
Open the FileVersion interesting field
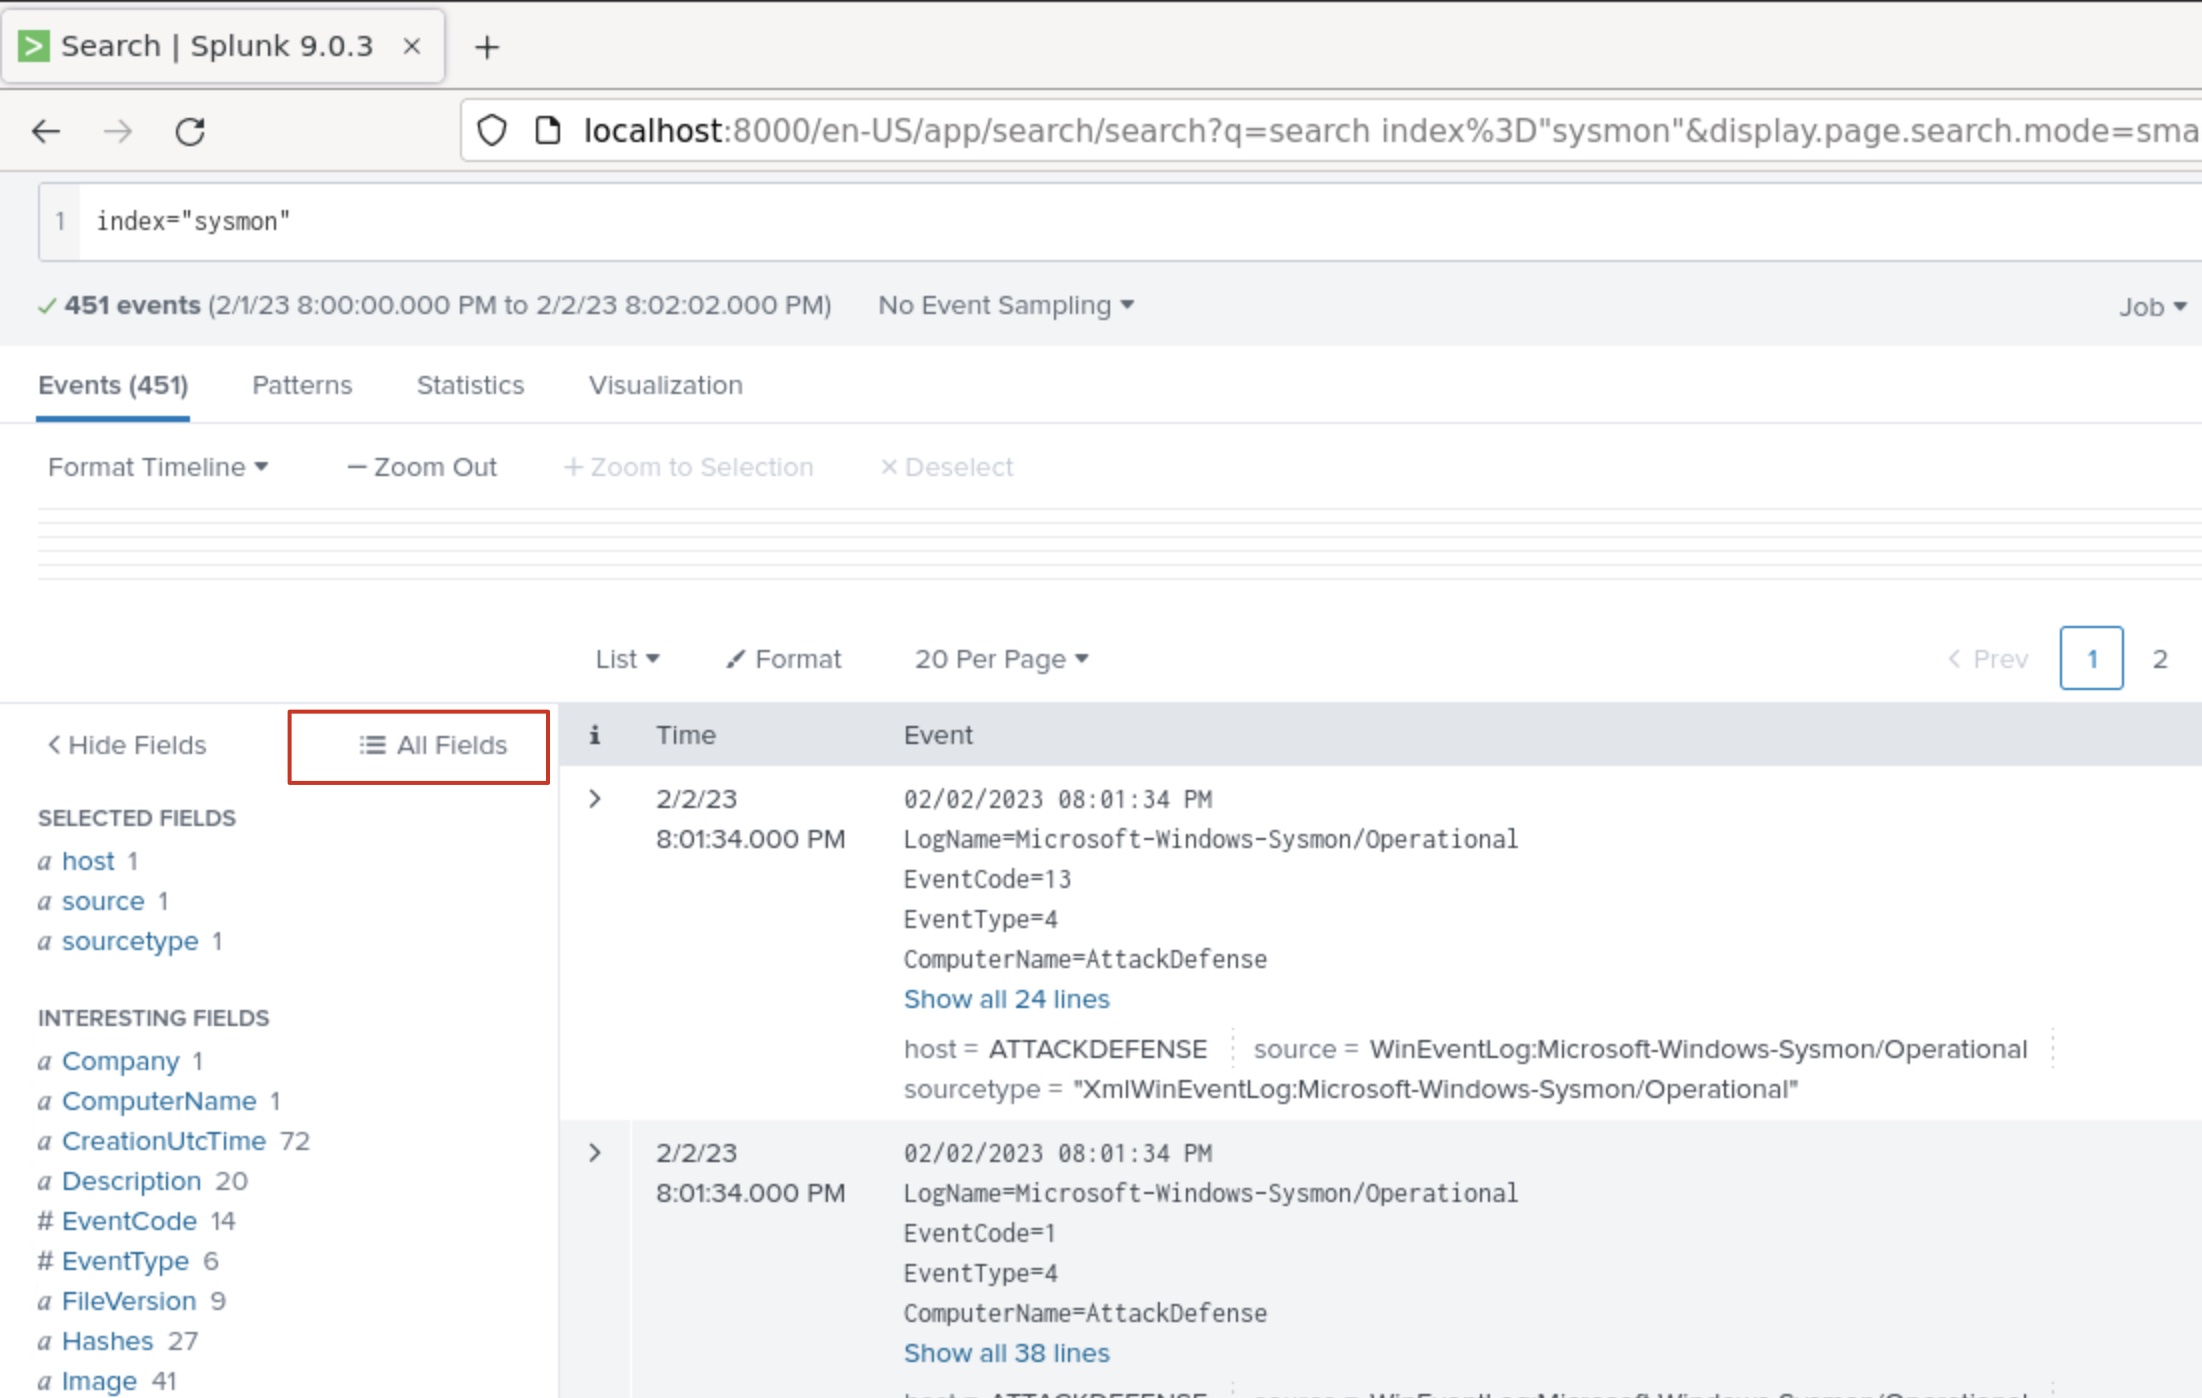pos(129,1301)
